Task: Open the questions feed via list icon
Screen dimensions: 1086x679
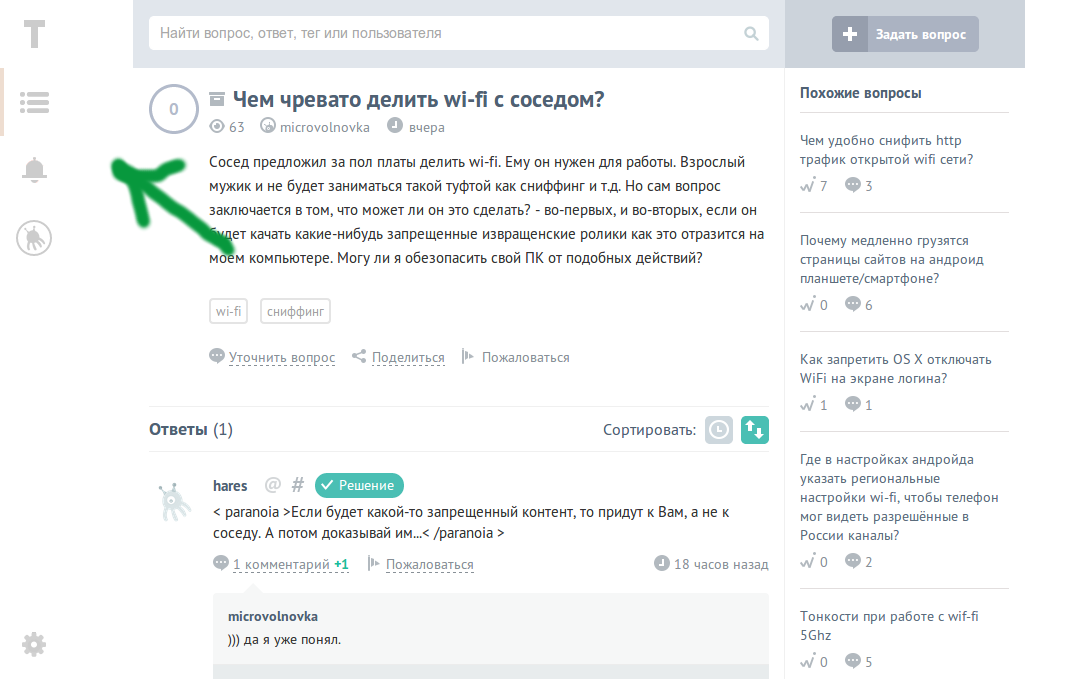Action: point(35,102)
